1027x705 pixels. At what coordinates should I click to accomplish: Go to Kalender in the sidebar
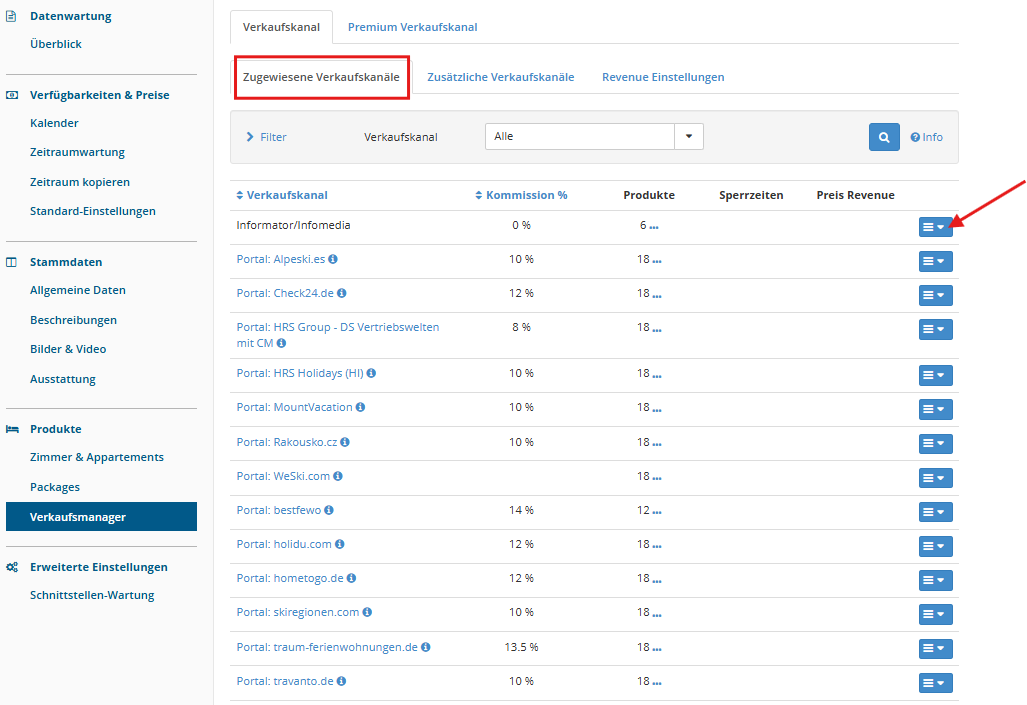(54, 123)
